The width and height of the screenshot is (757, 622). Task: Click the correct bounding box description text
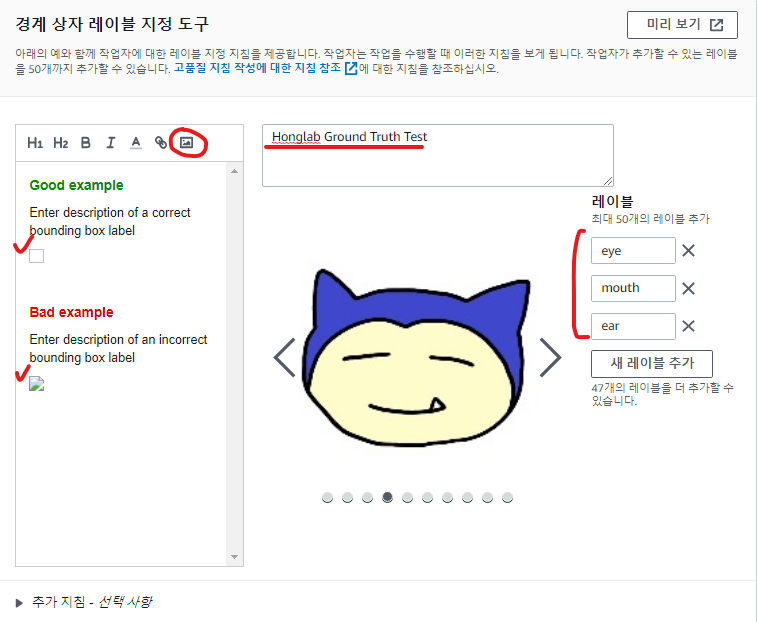point(110,222)
